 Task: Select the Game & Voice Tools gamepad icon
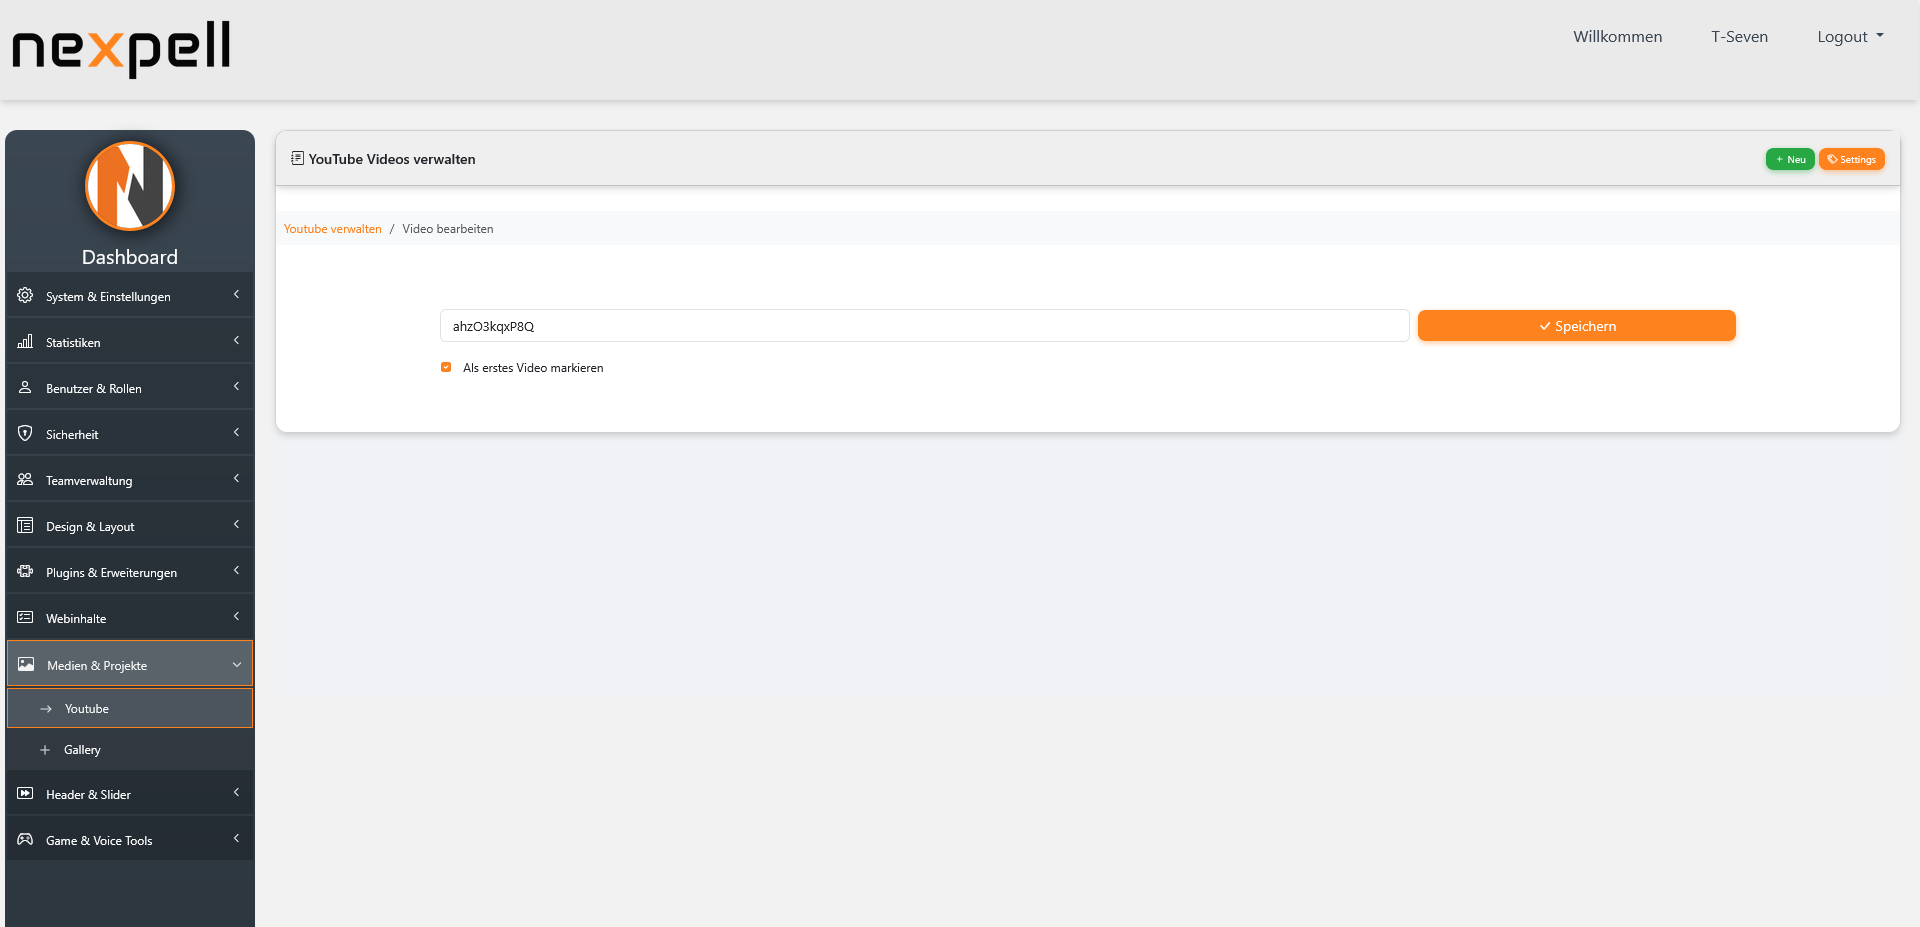(24, 839)
